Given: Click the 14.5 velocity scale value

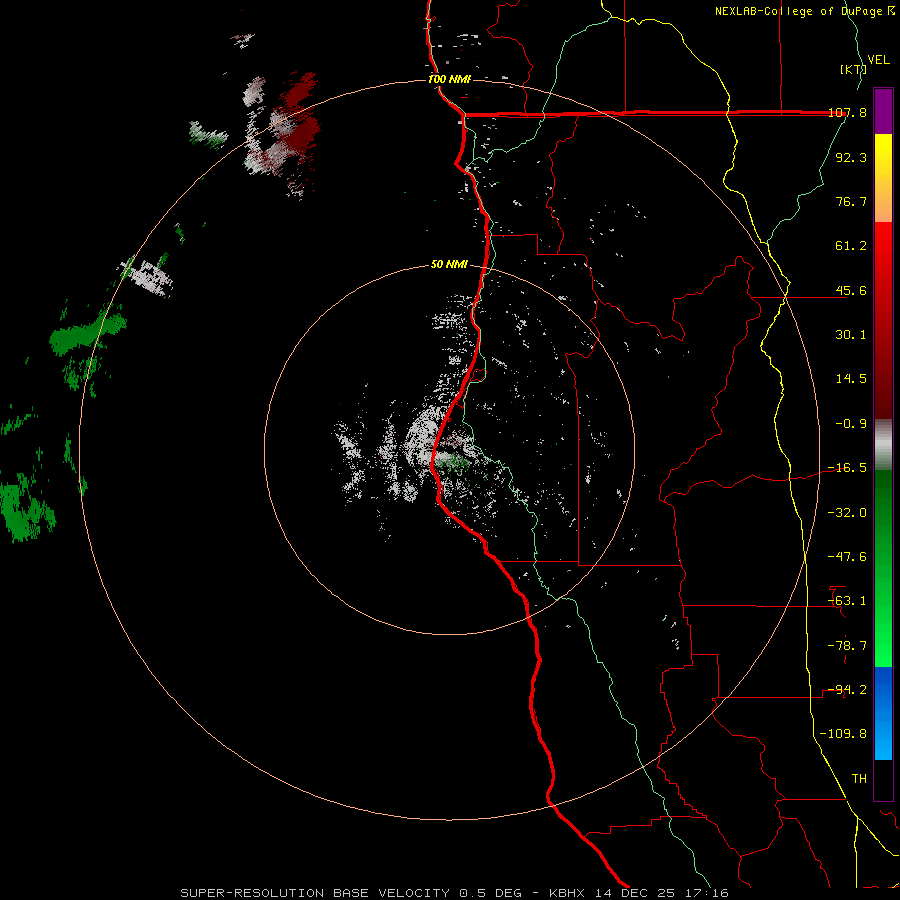Looking at the screenshot, I should pos(851,379).
